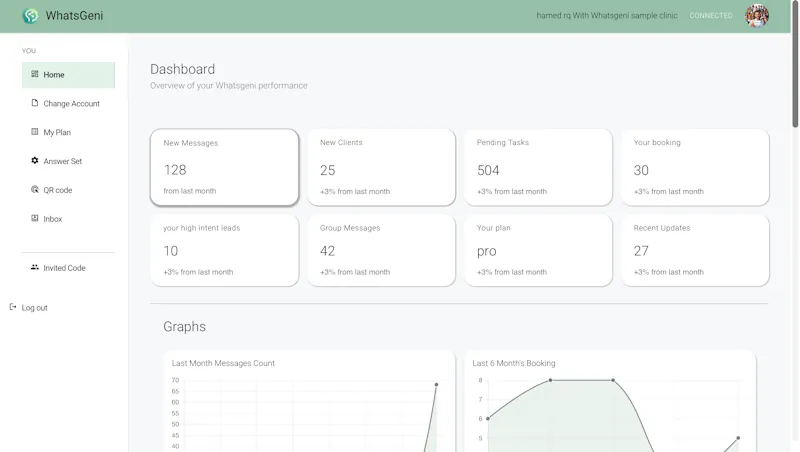Click the Graphs section heading
This screenshot has width=800, height=452.
(x=185, y=327)
